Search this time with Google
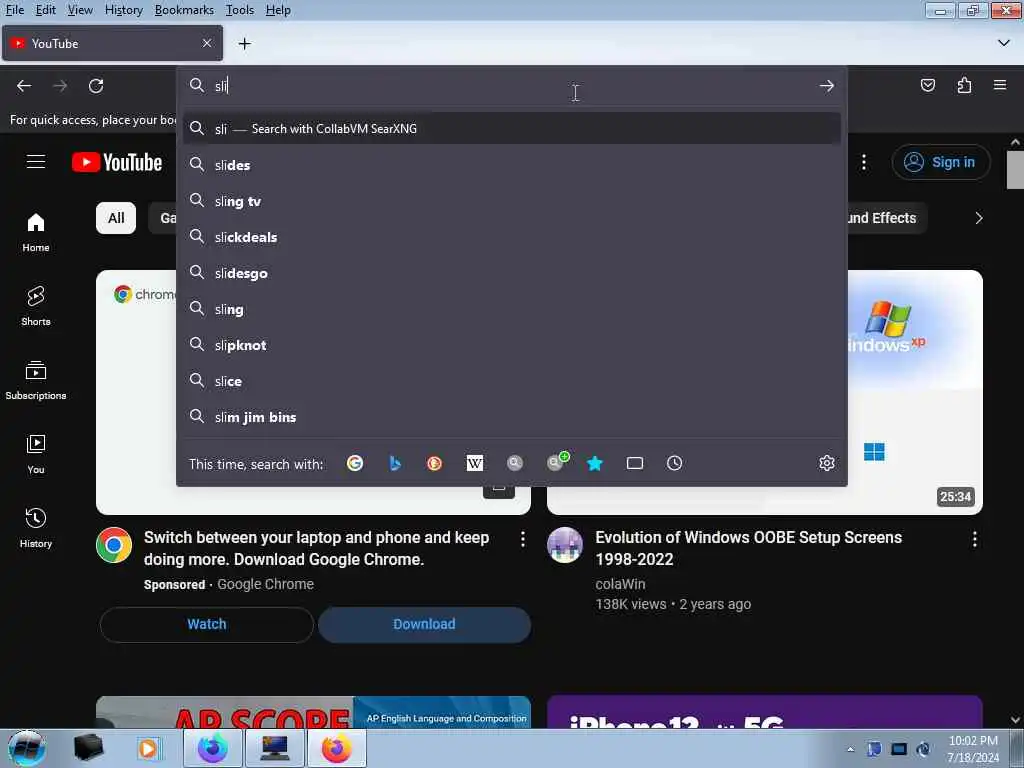 [355, 464]
